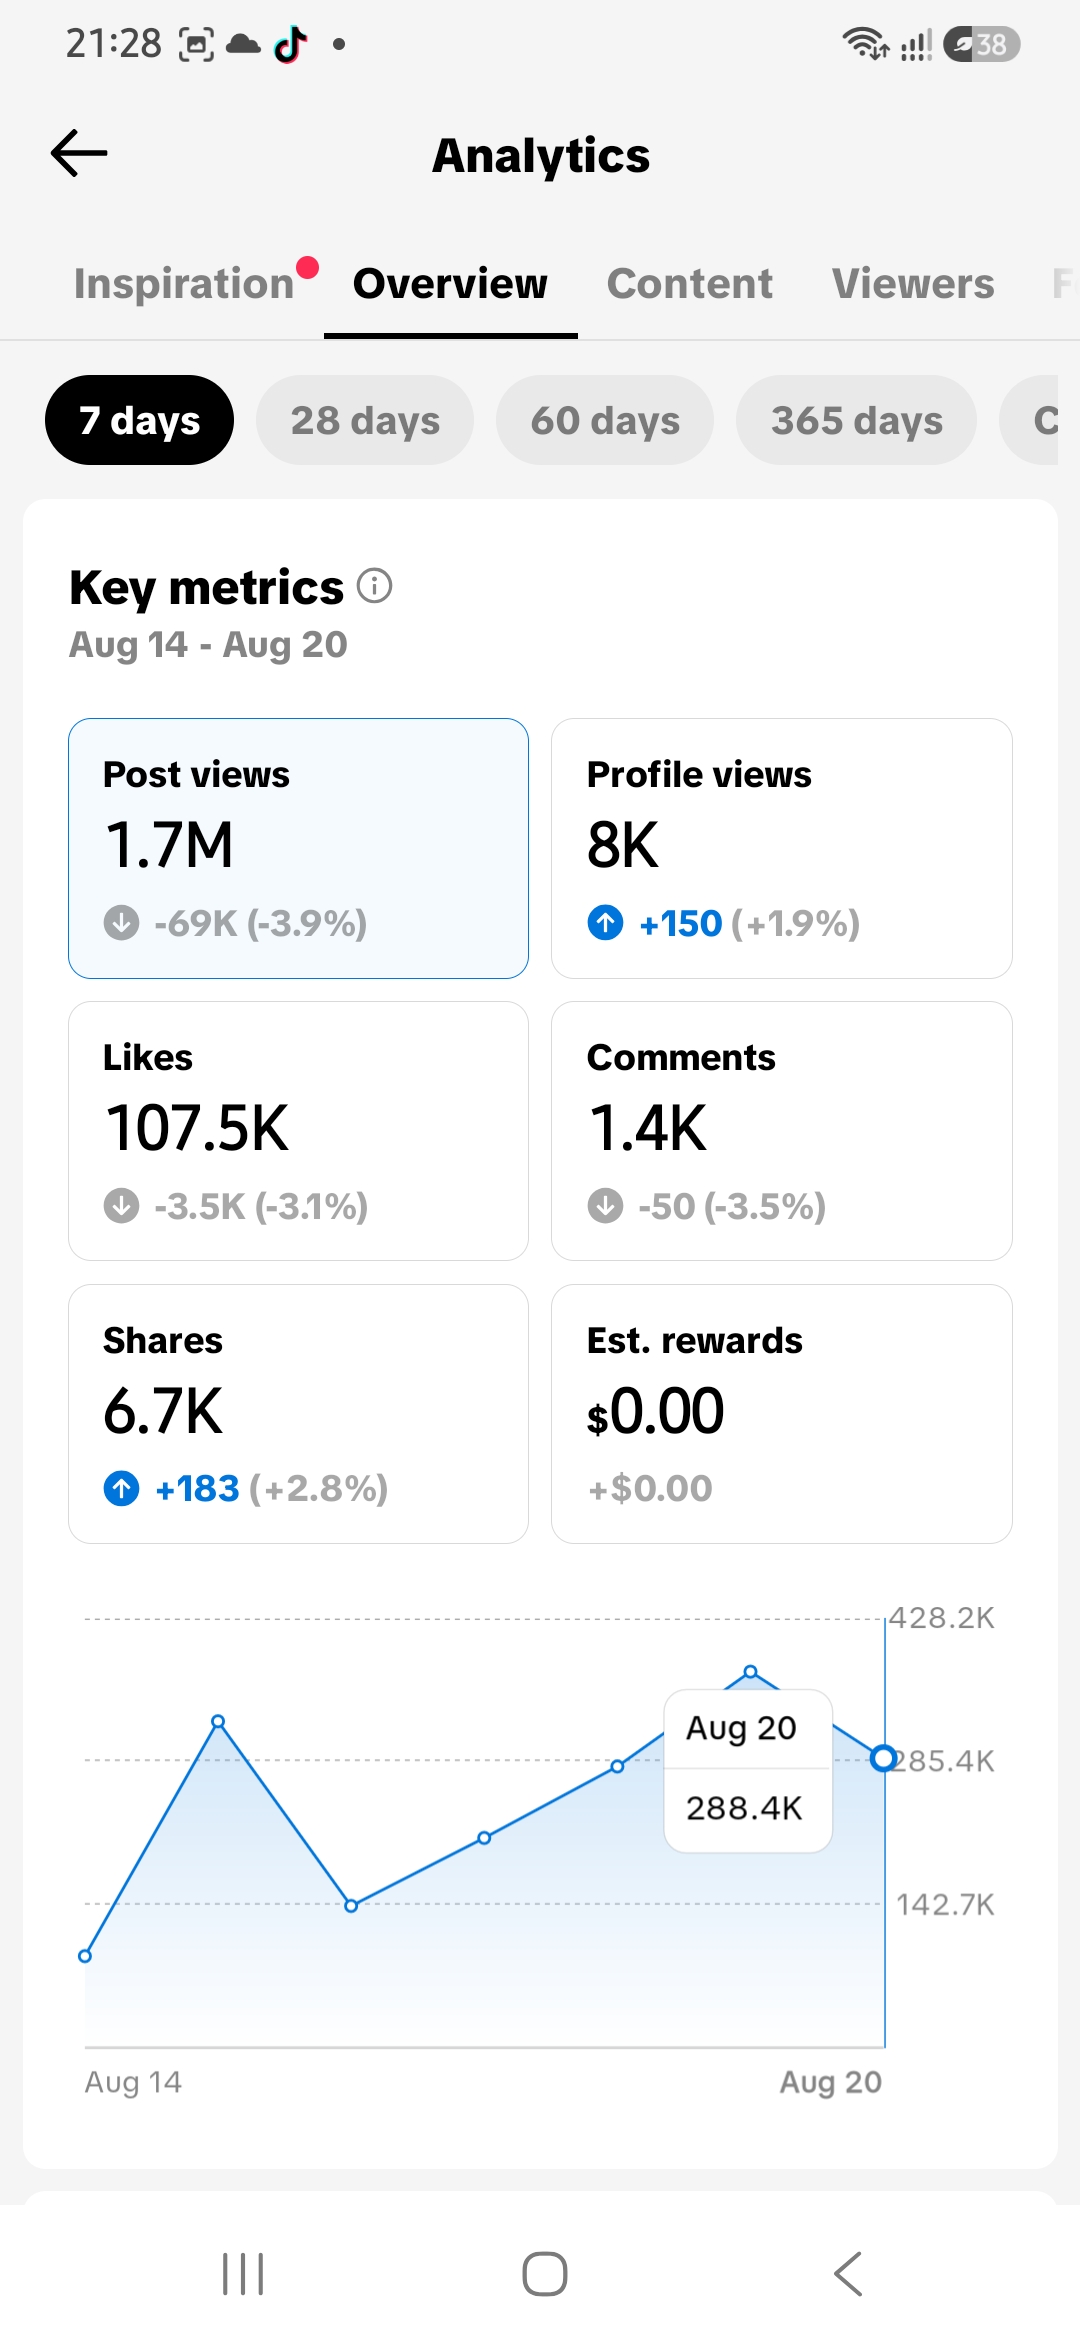Open the Key metrics info icon
Screen dimensions: 1080x2340
pyautogui.click(x=375, y=586)
